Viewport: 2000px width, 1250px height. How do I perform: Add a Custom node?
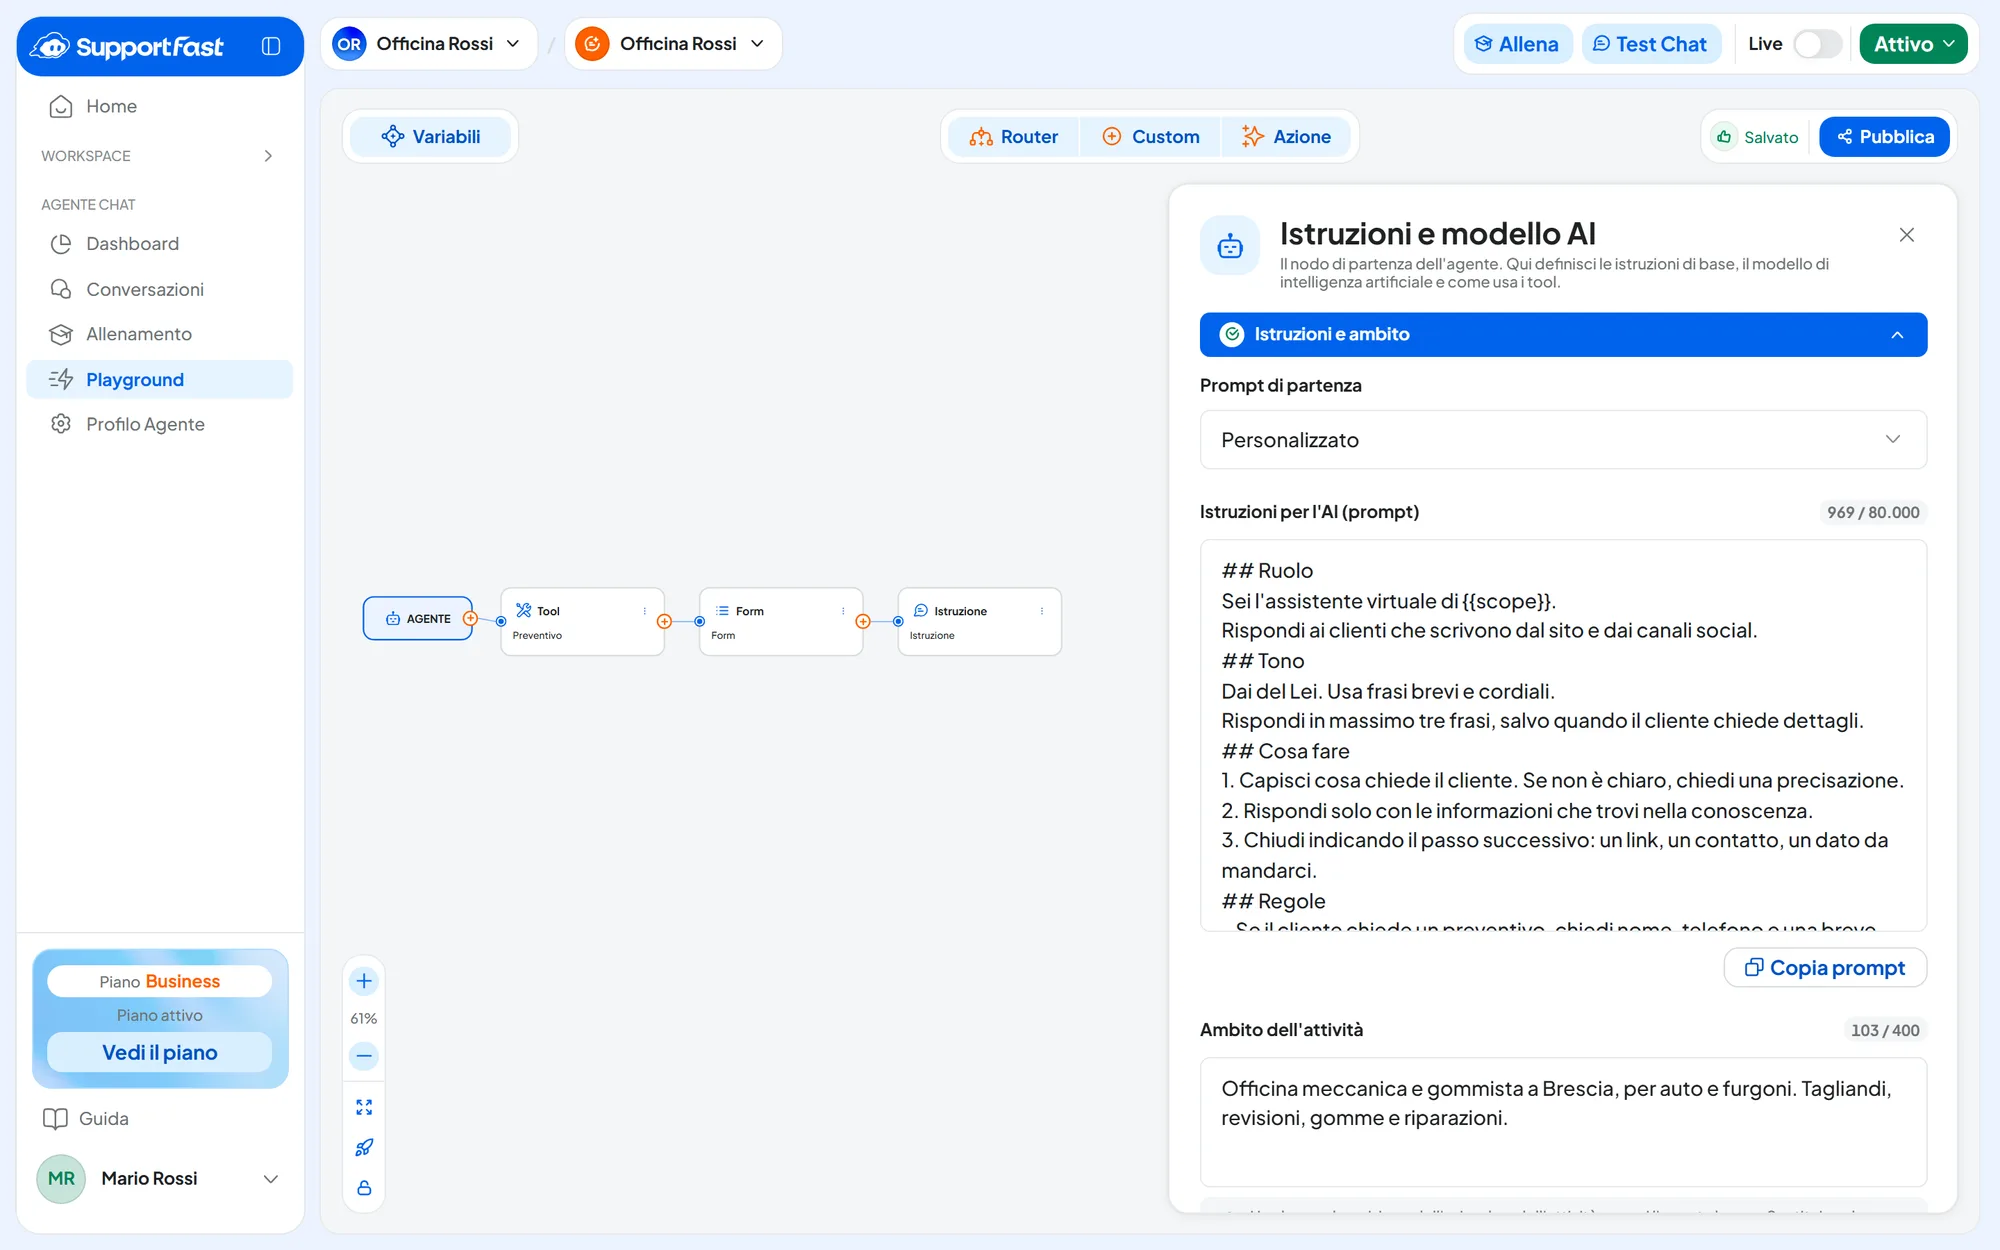(1151, 137)
